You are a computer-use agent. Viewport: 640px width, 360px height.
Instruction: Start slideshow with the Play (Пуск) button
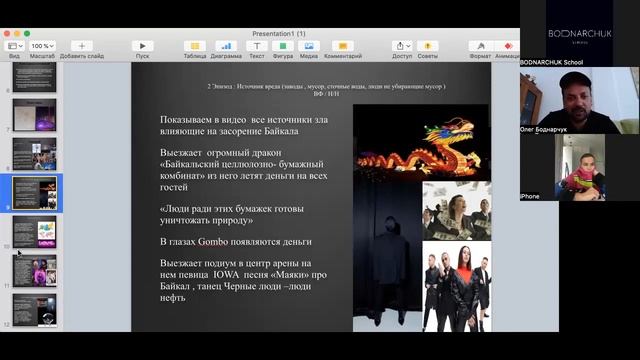pos(142,46)
